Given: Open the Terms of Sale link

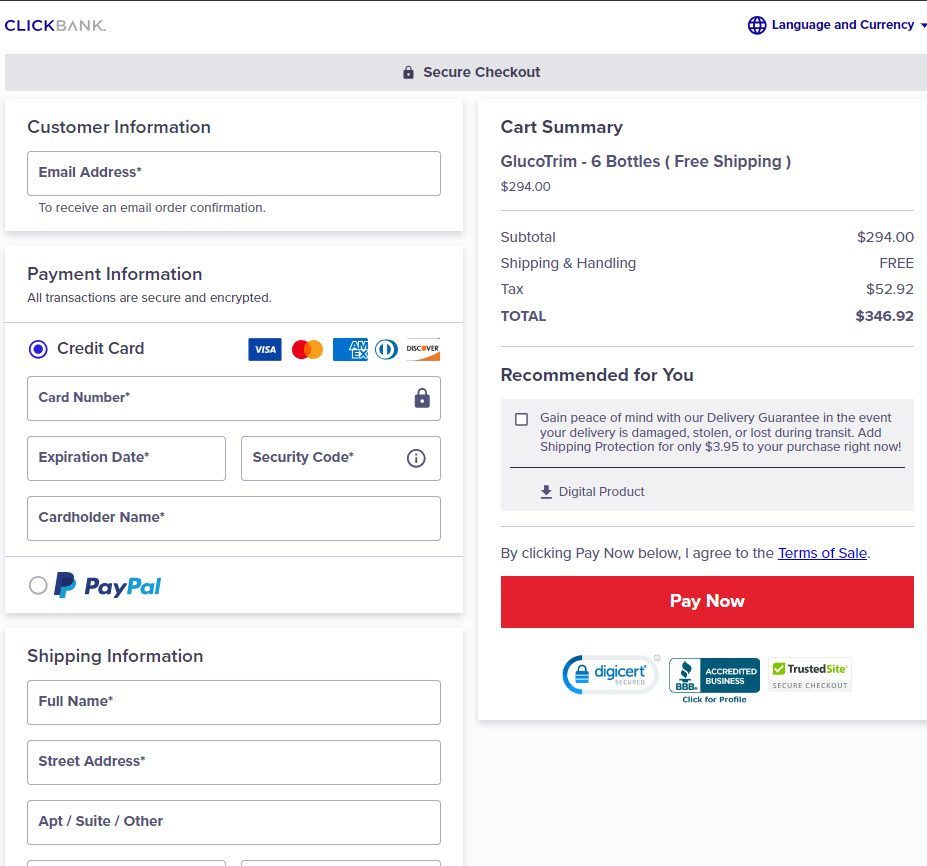Looking at the screenshot, I should (822, 553).
